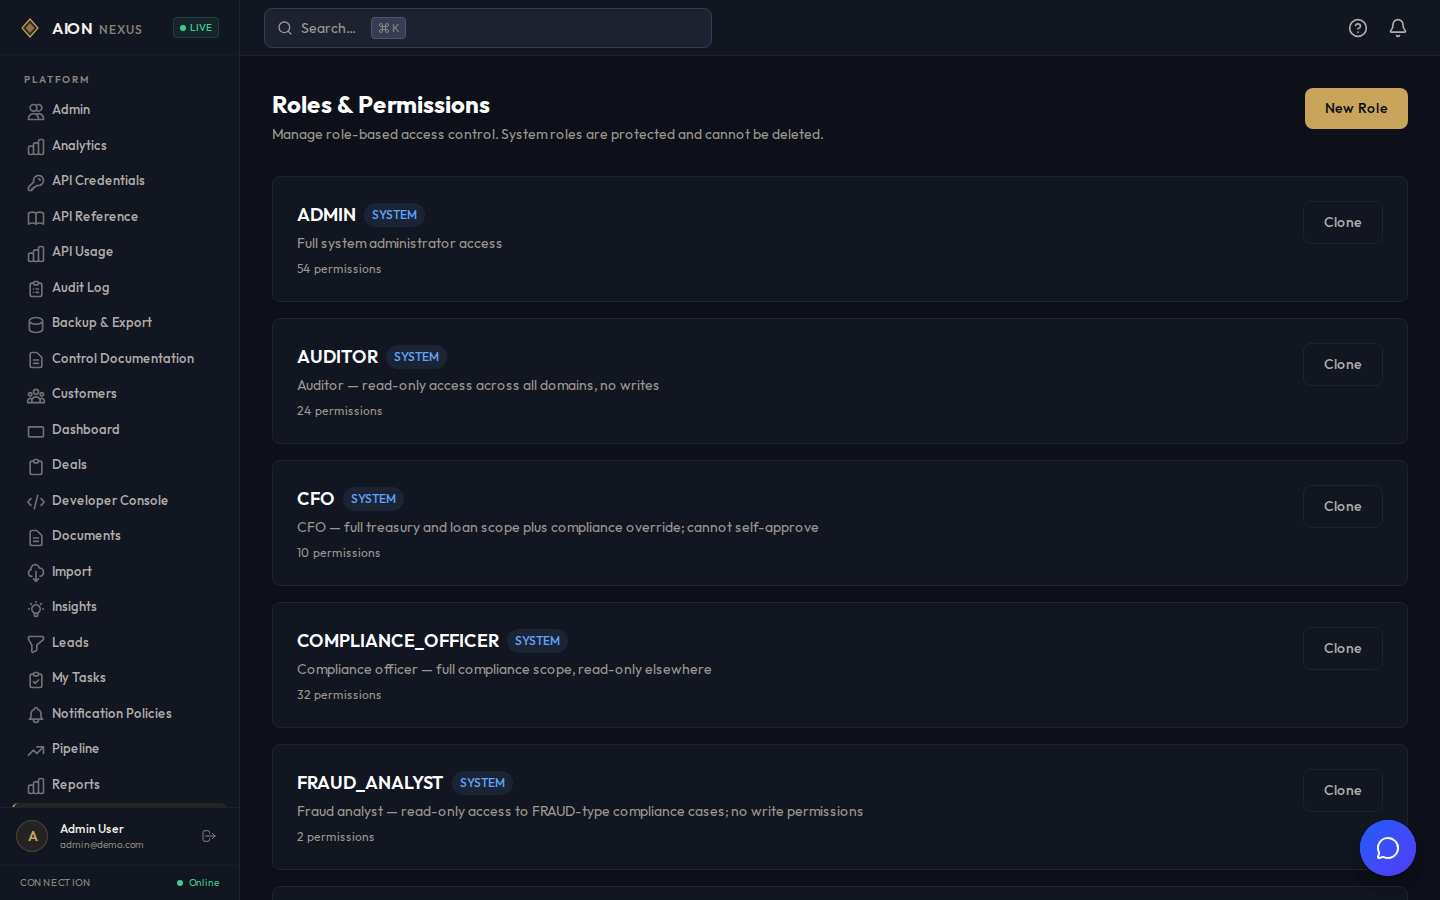Screen dimensions: 1440x900
Task: Clone the COMPLIANCE_OFFICER role
Action: (1343, 648)
